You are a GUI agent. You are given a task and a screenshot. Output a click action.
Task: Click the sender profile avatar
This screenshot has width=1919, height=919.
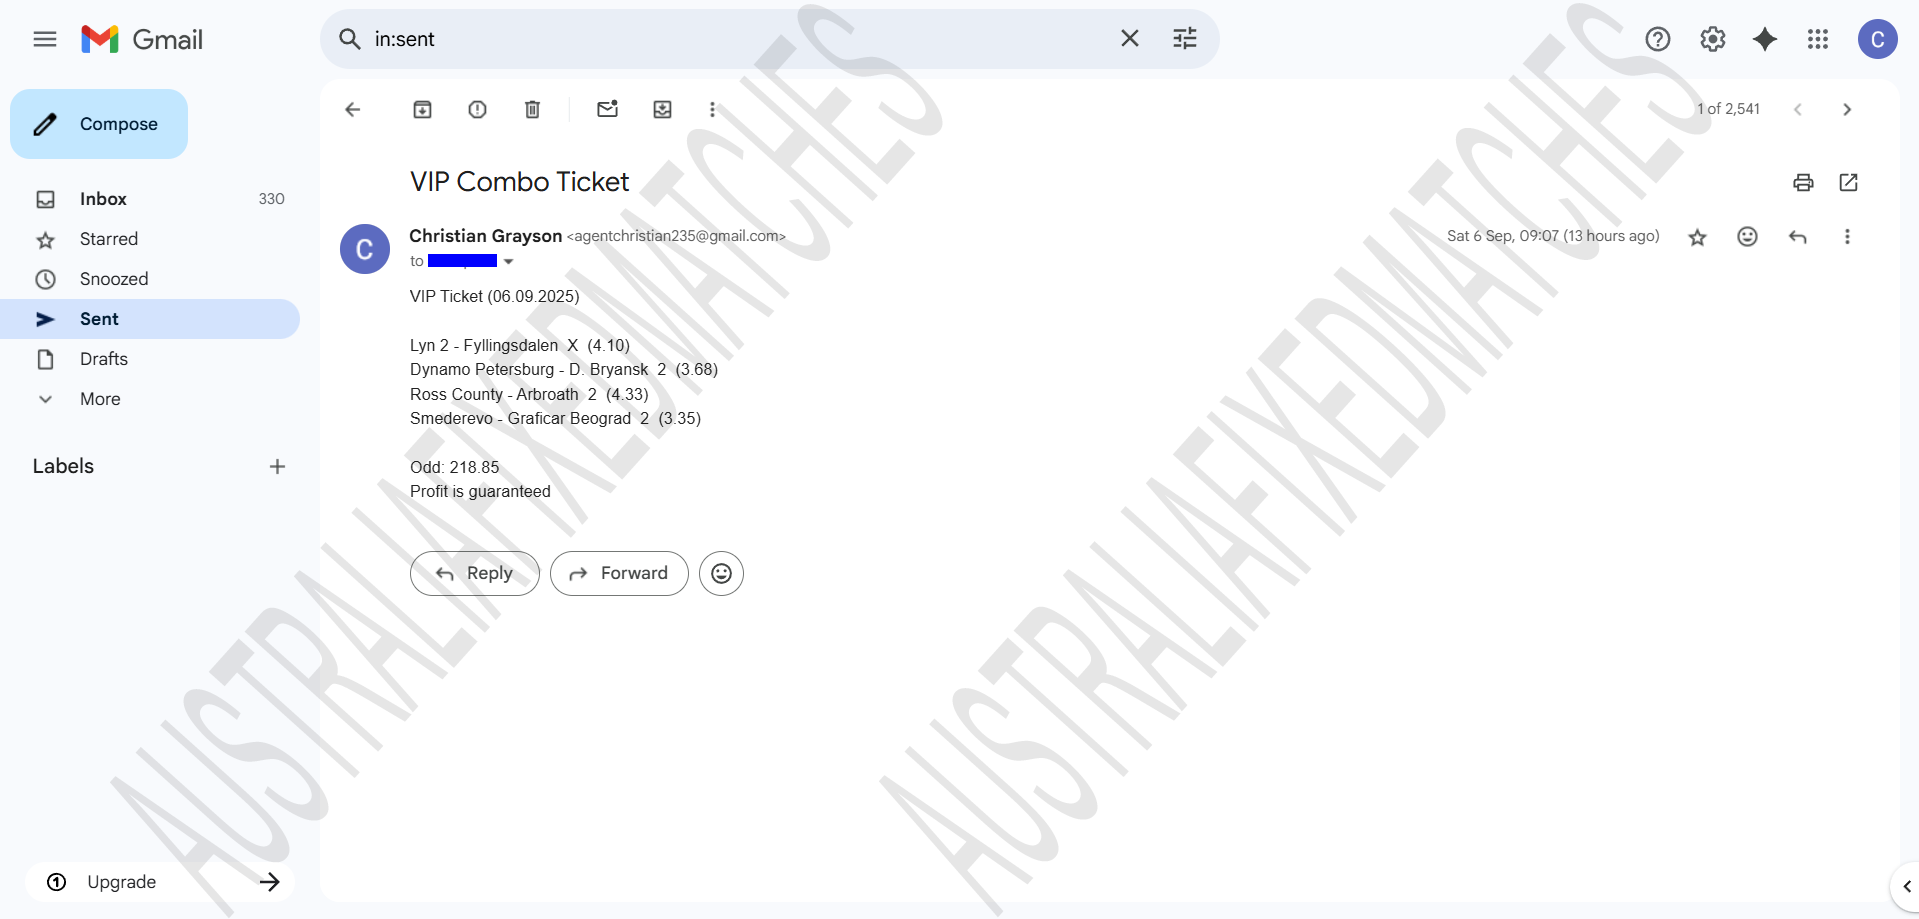point(365,249)
